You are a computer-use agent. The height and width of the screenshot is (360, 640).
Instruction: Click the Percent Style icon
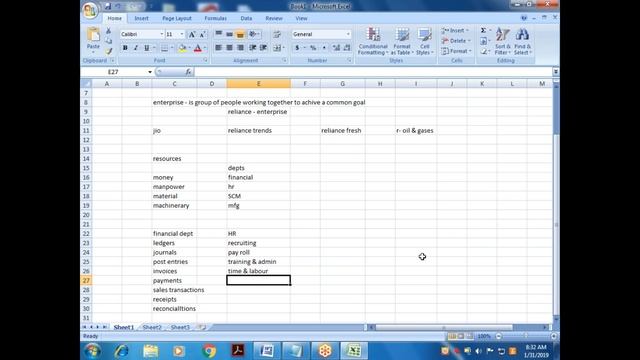313,48
